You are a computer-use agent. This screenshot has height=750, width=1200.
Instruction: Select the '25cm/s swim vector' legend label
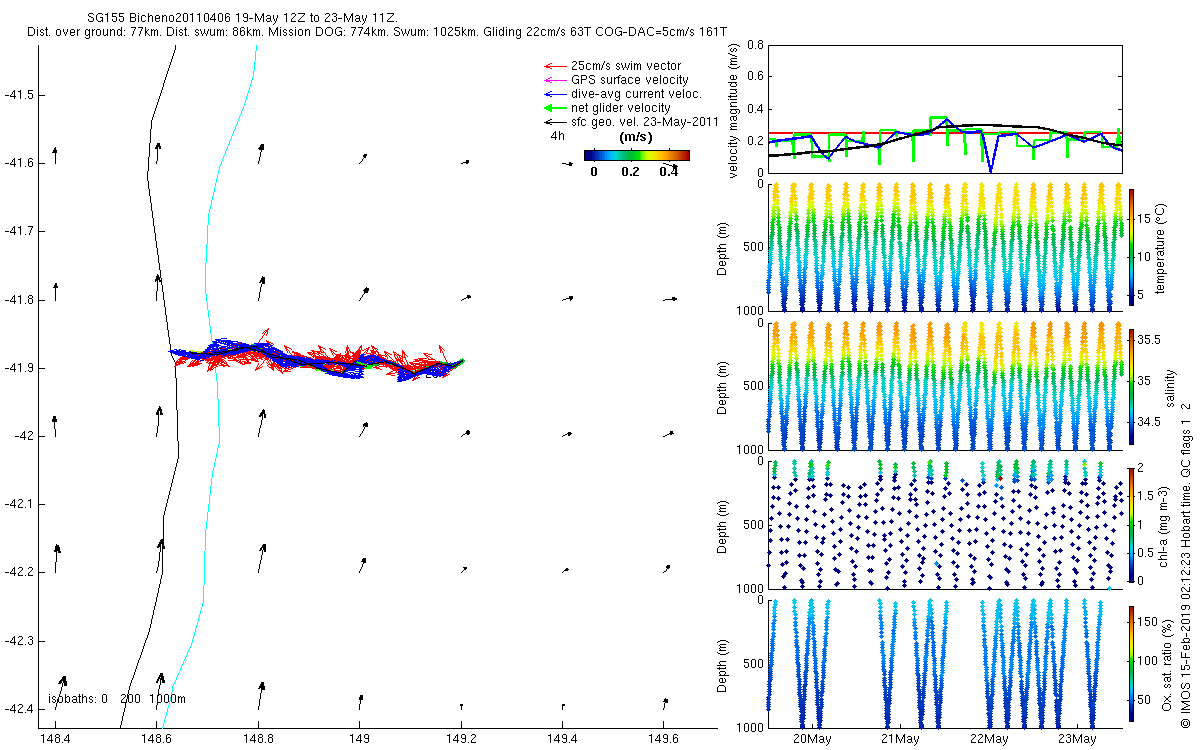click(626, 66)
